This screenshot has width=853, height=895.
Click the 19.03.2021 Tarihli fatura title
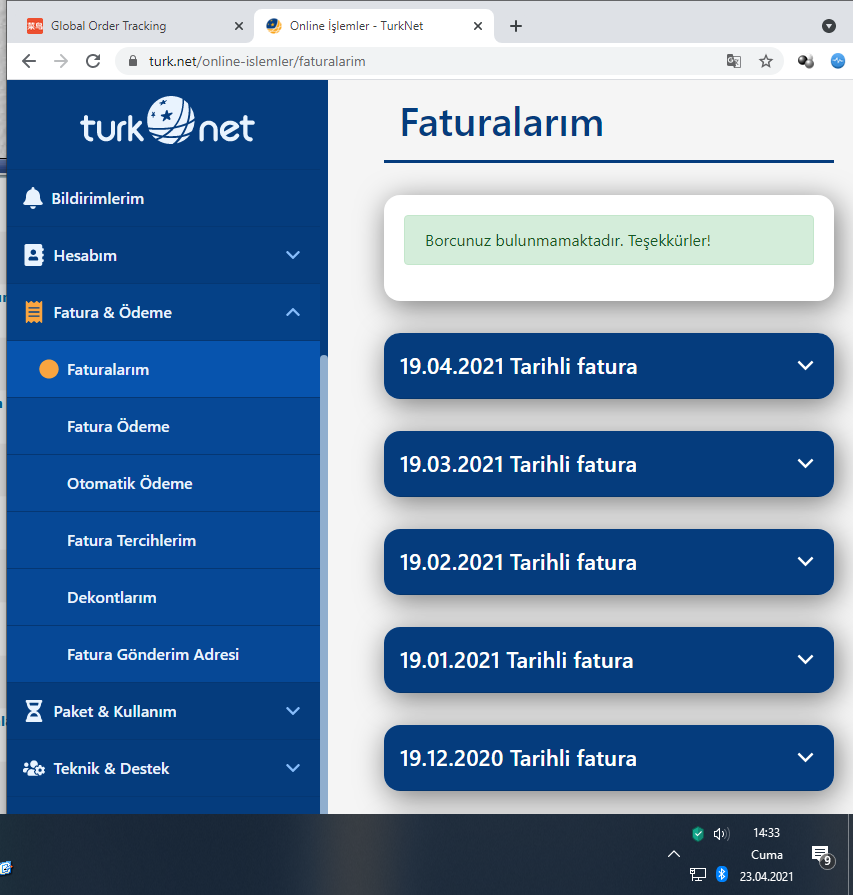click(x=518, y=465)
